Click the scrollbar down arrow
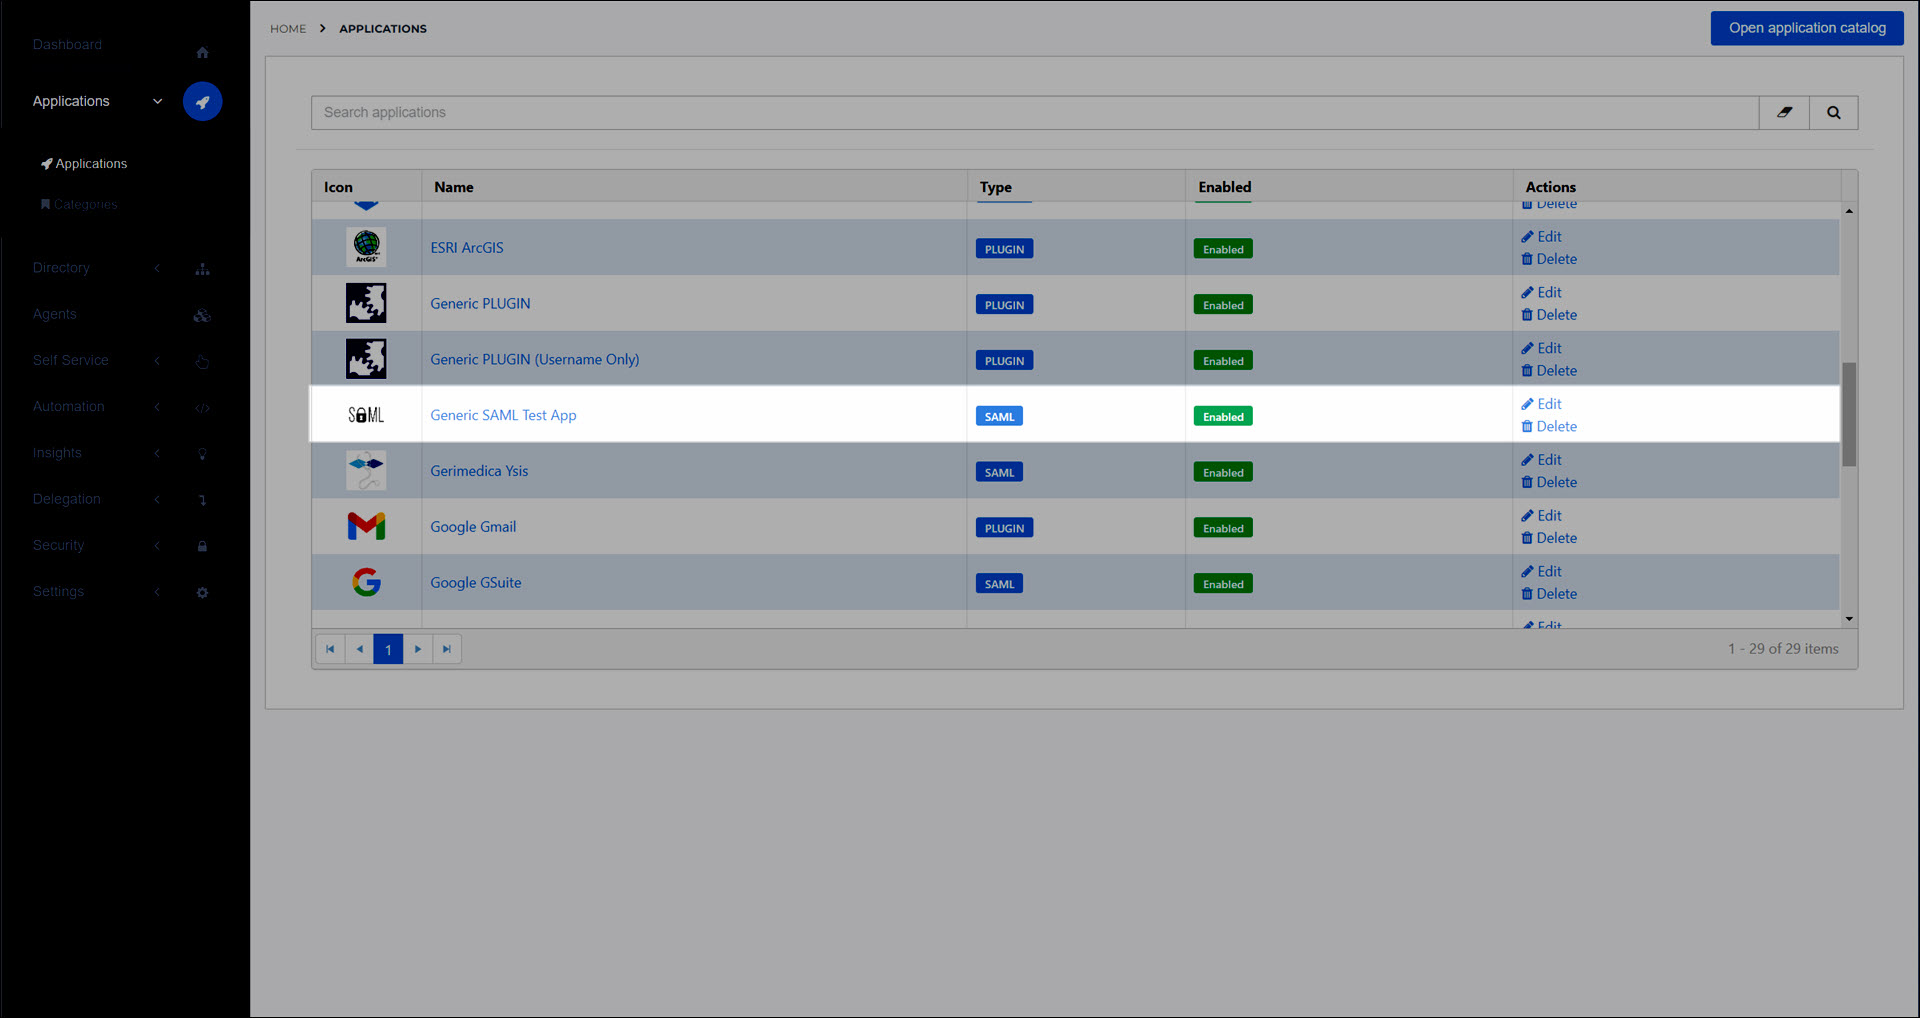This screenshot has width=1920, height=1019. tap(1849, 619)
